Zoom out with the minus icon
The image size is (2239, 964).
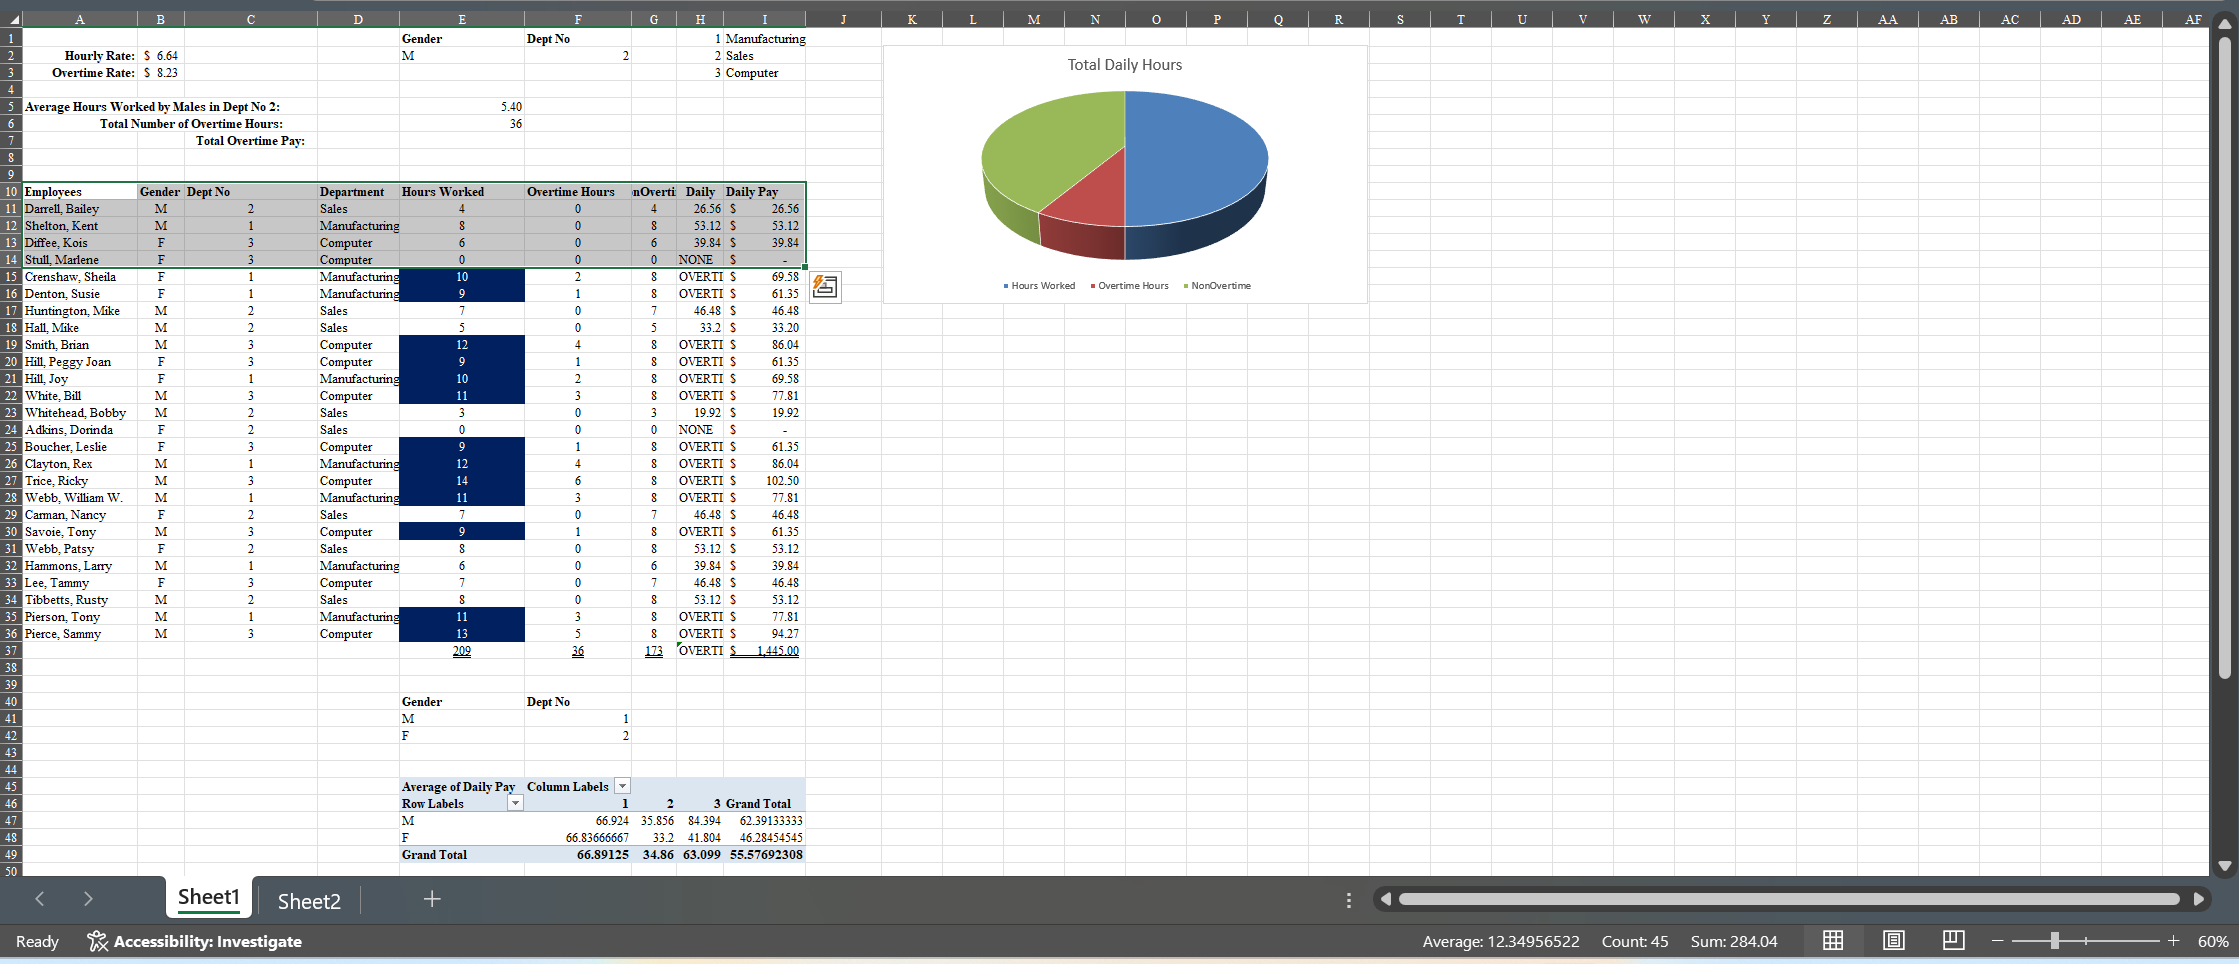tap(1997, 941)
